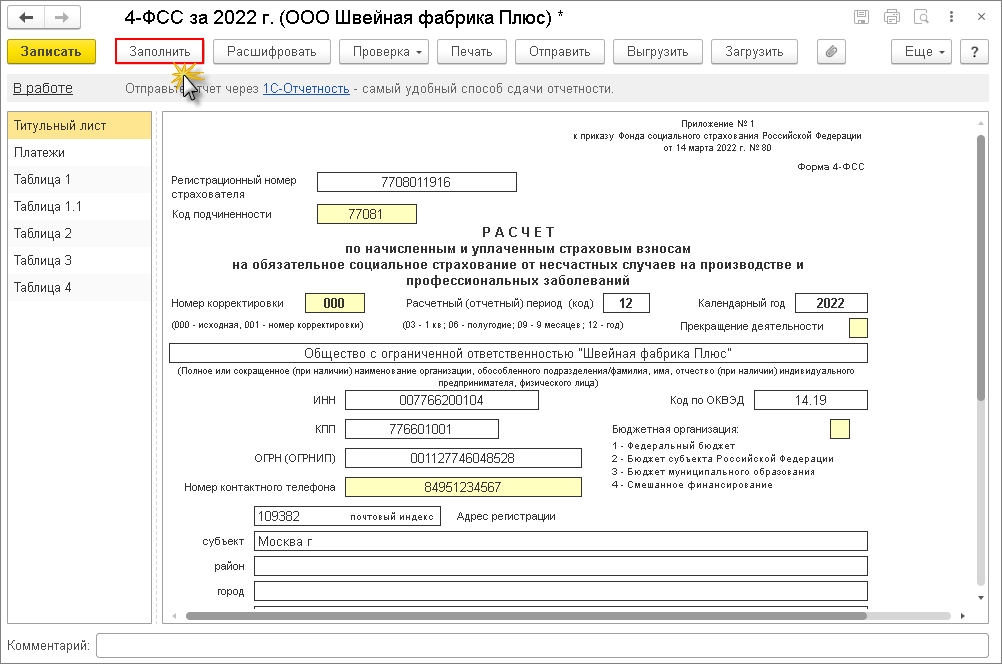This screenshot has height=664, width=1002.
Task: Click the scroll right arrow at bottom
Action: click(x=963, y=616)
